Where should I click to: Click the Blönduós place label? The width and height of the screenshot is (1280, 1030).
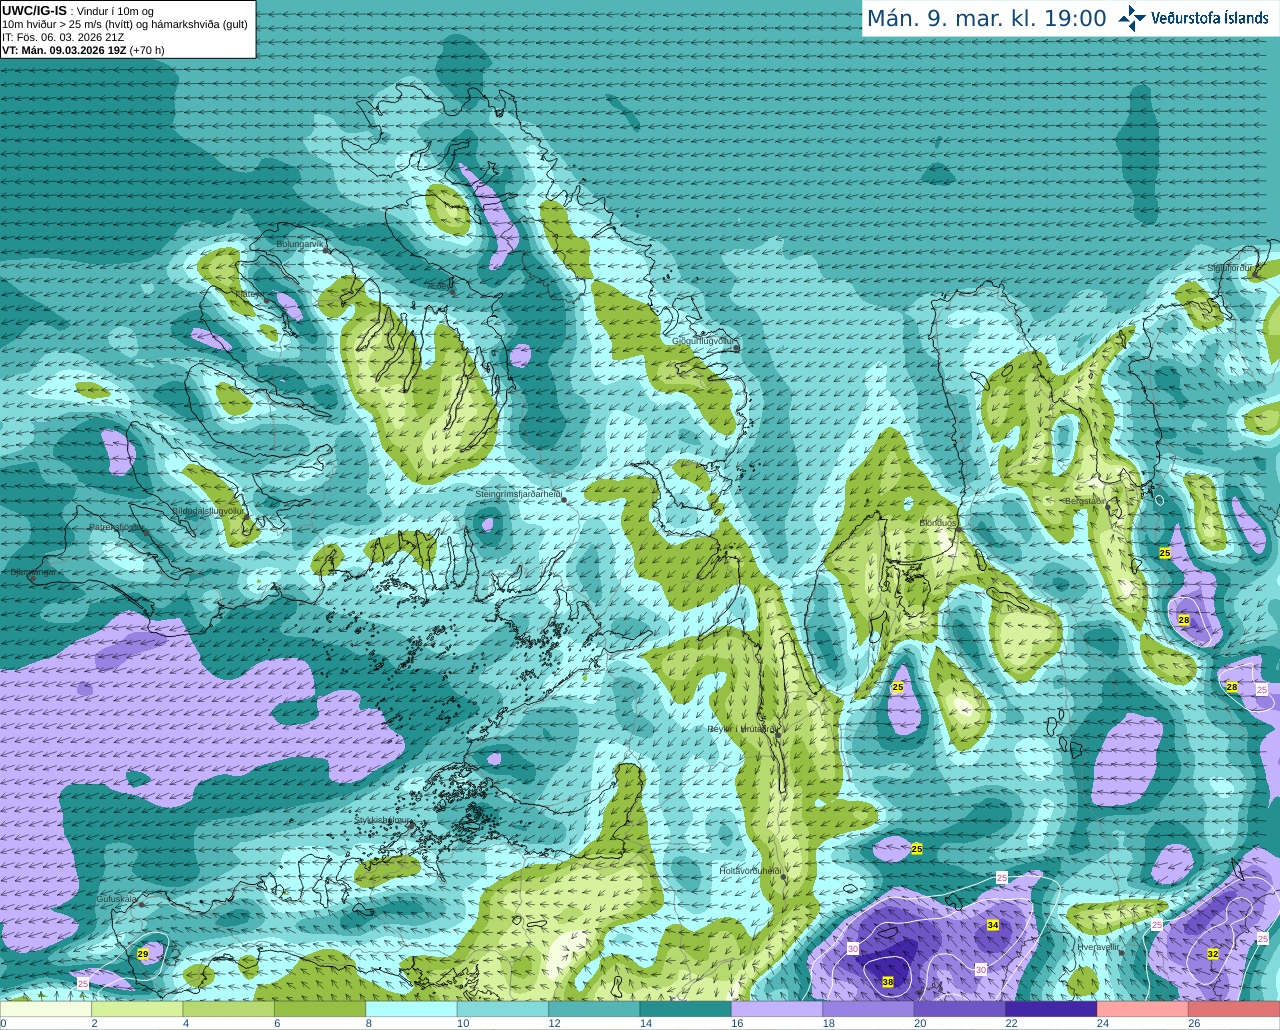[938, 523]
